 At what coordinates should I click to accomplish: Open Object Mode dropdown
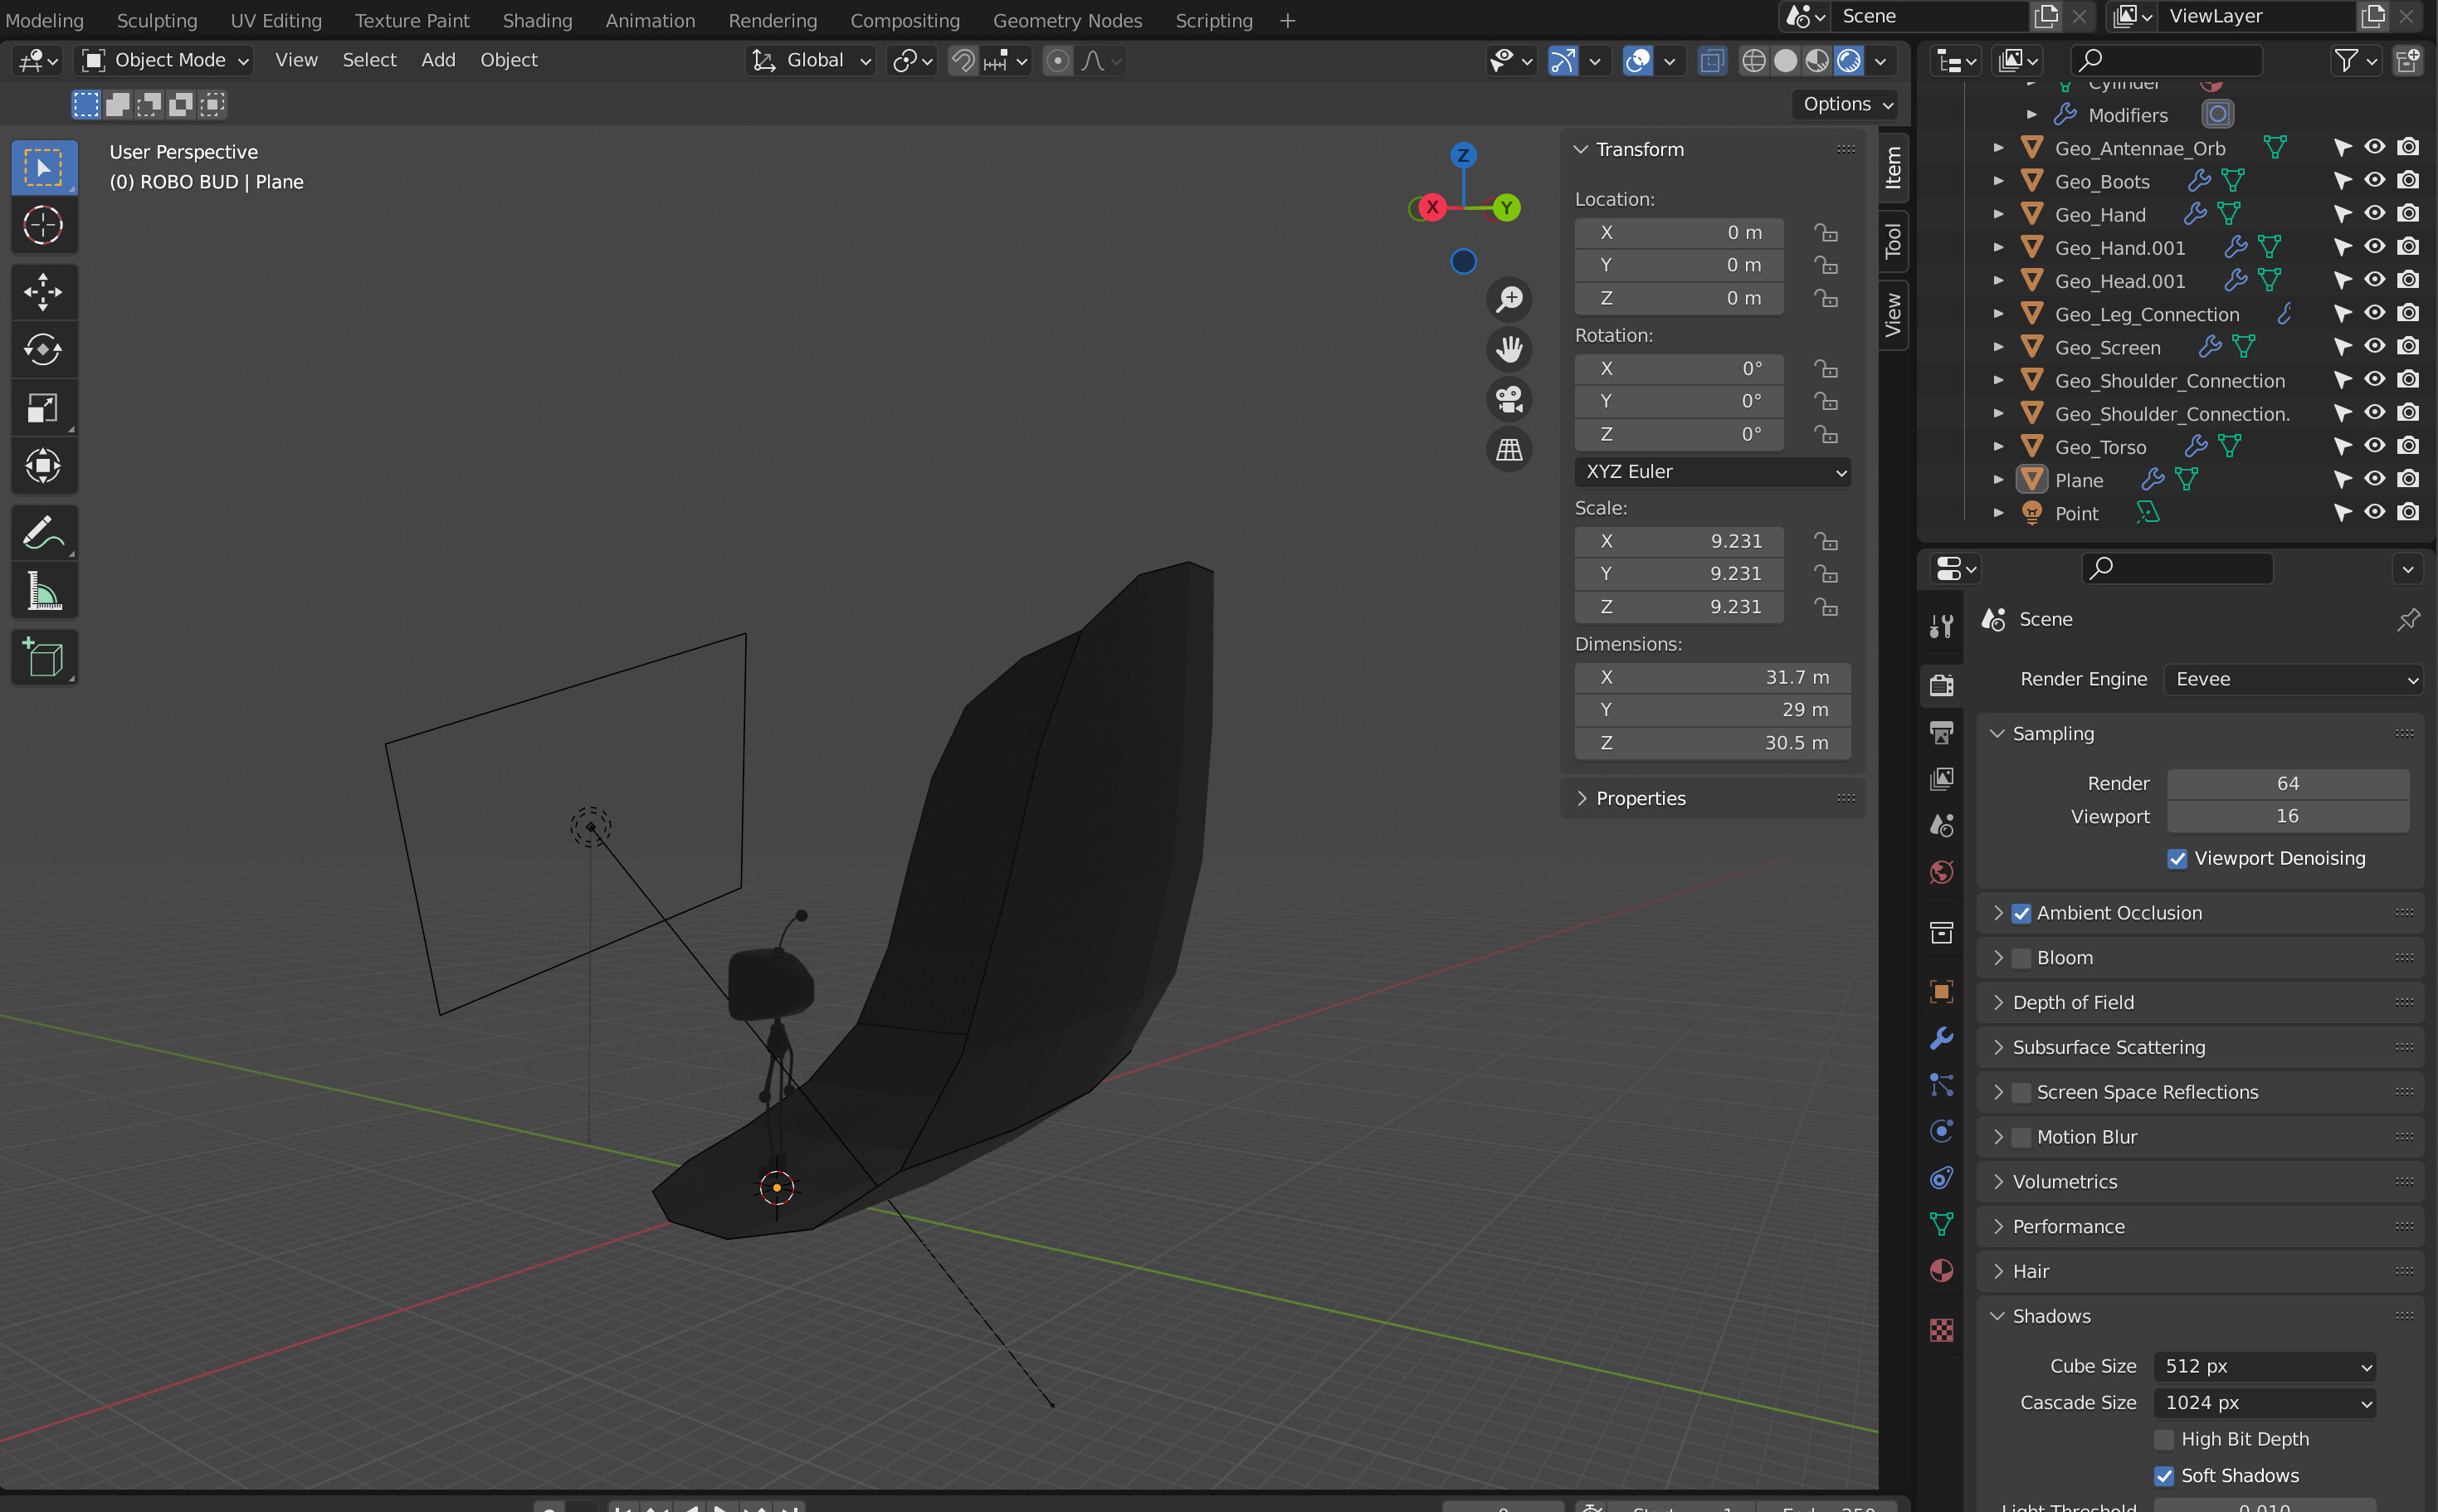click(x=165, y=61)
